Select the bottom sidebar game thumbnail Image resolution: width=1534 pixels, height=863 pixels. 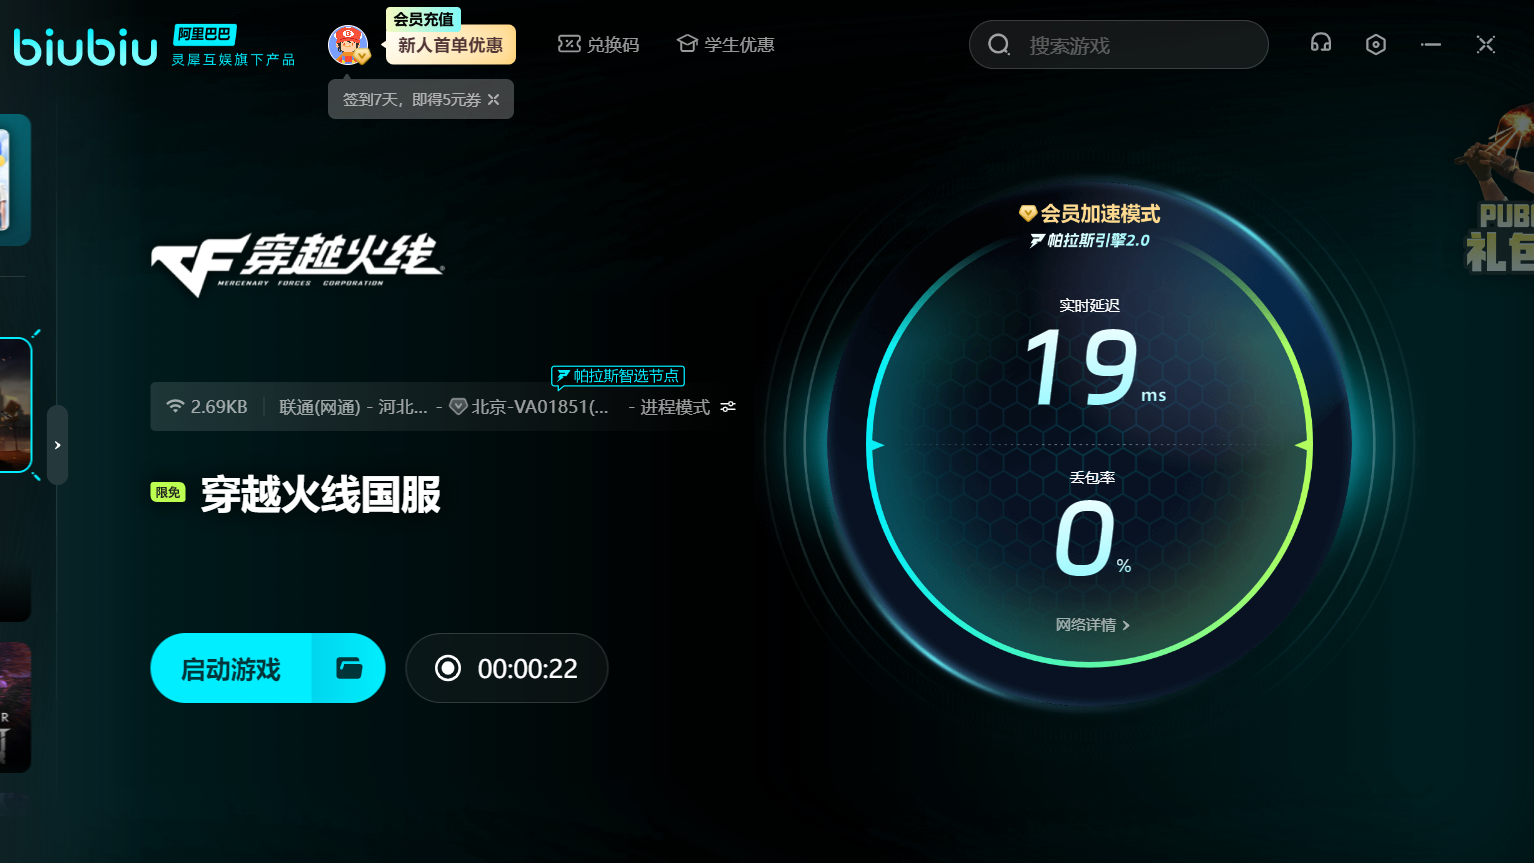click(x=15, y=707)
